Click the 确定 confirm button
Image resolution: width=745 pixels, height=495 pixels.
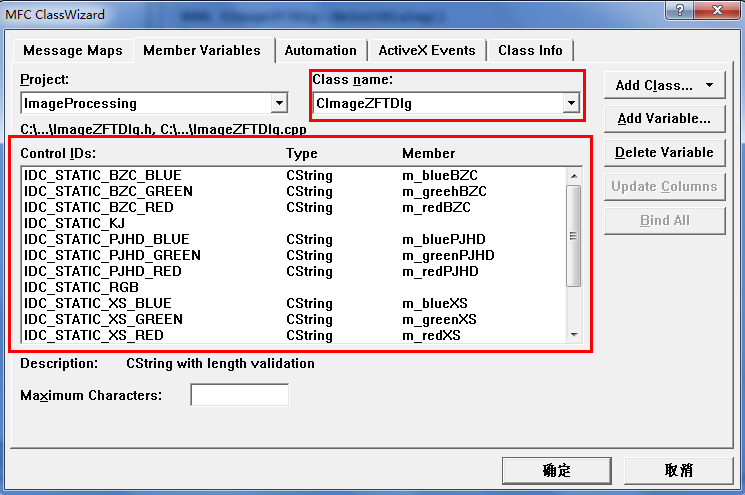(556, 470)
